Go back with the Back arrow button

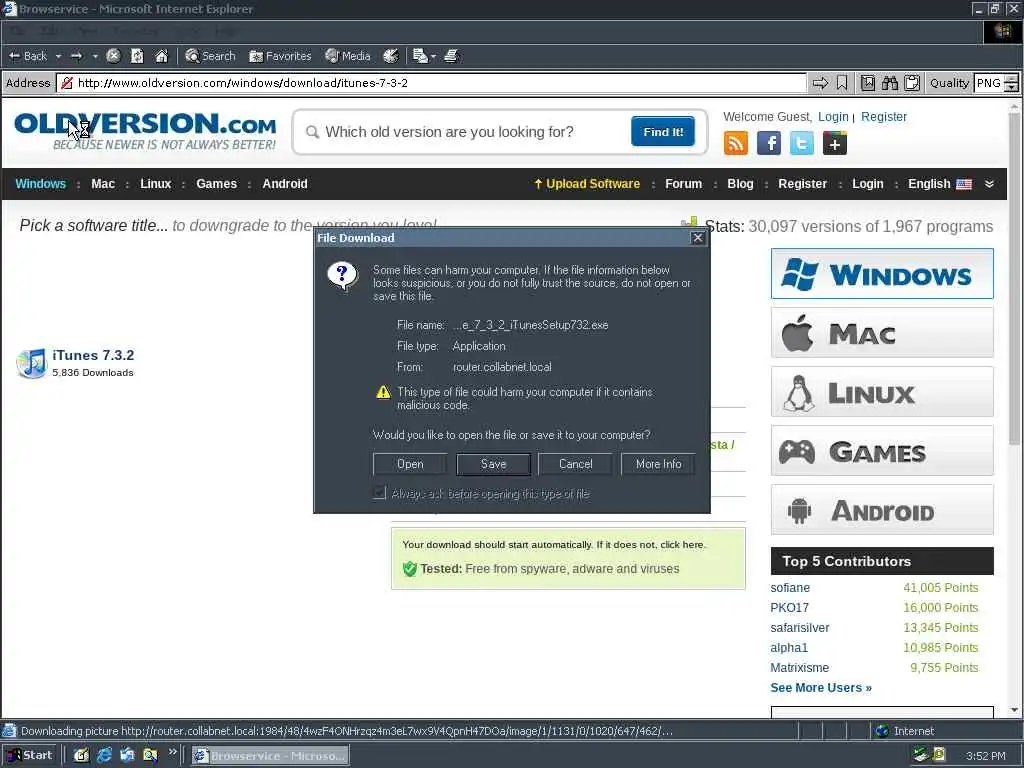click(27, 56)
